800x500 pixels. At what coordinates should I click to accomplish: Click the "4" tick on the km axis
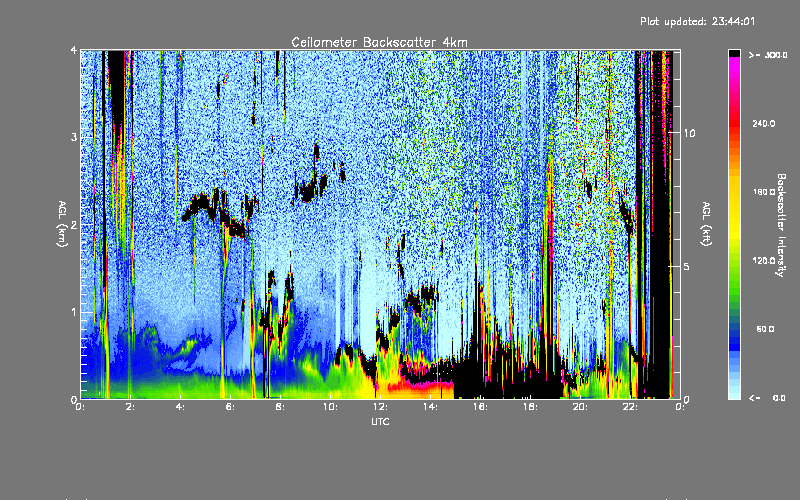[x=74, y=51]
